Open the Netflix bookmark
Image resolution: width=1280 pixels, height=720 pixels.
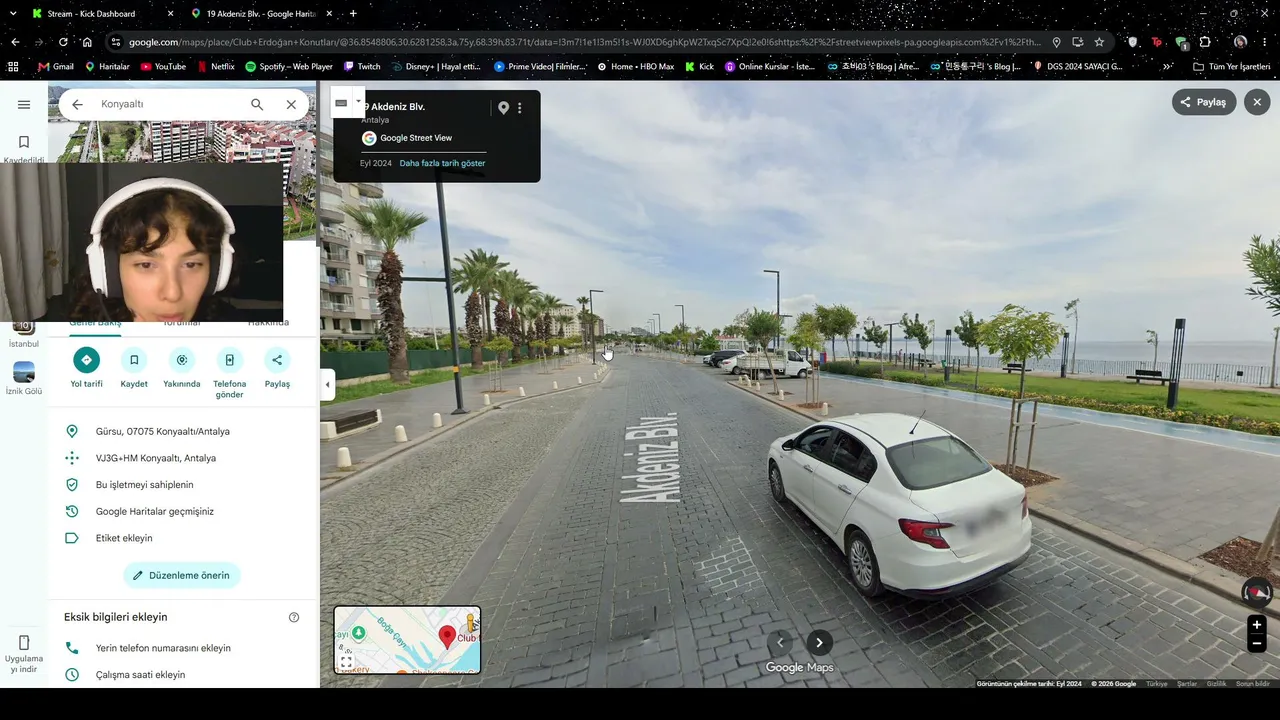pos(215,67)
